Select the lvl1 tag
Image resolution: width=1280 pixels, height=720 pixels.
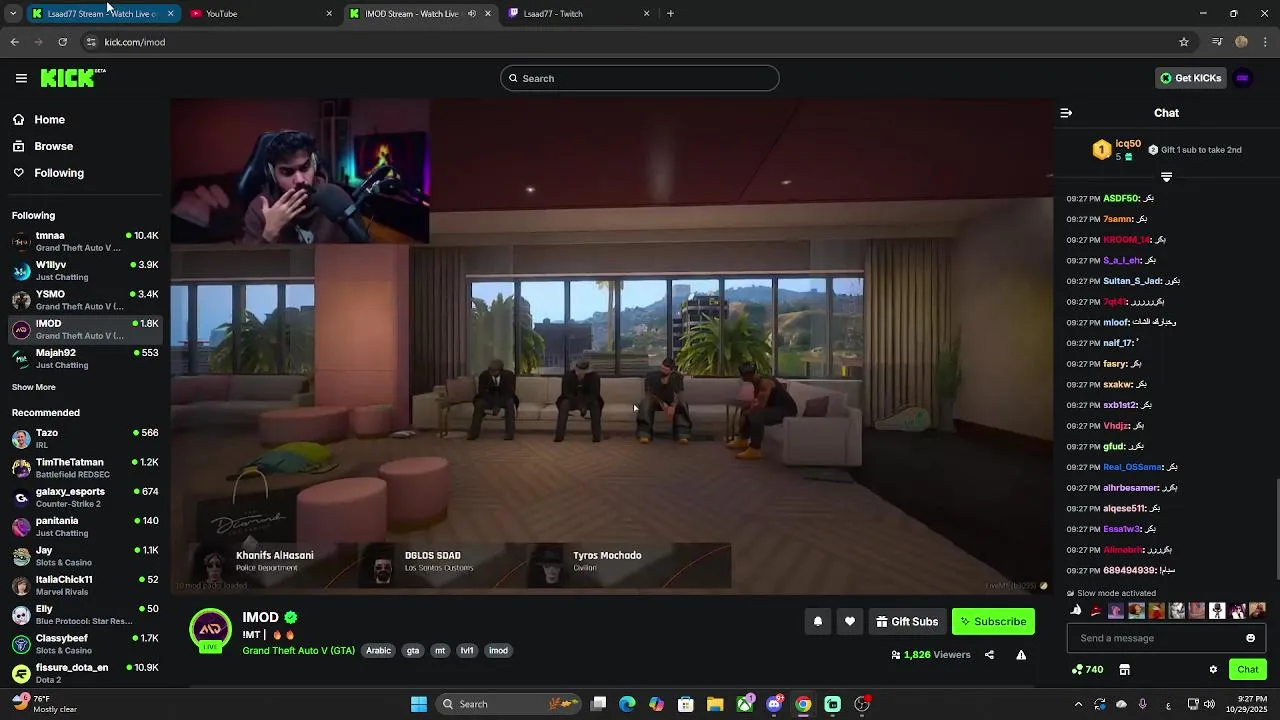[x=467, y=651]
